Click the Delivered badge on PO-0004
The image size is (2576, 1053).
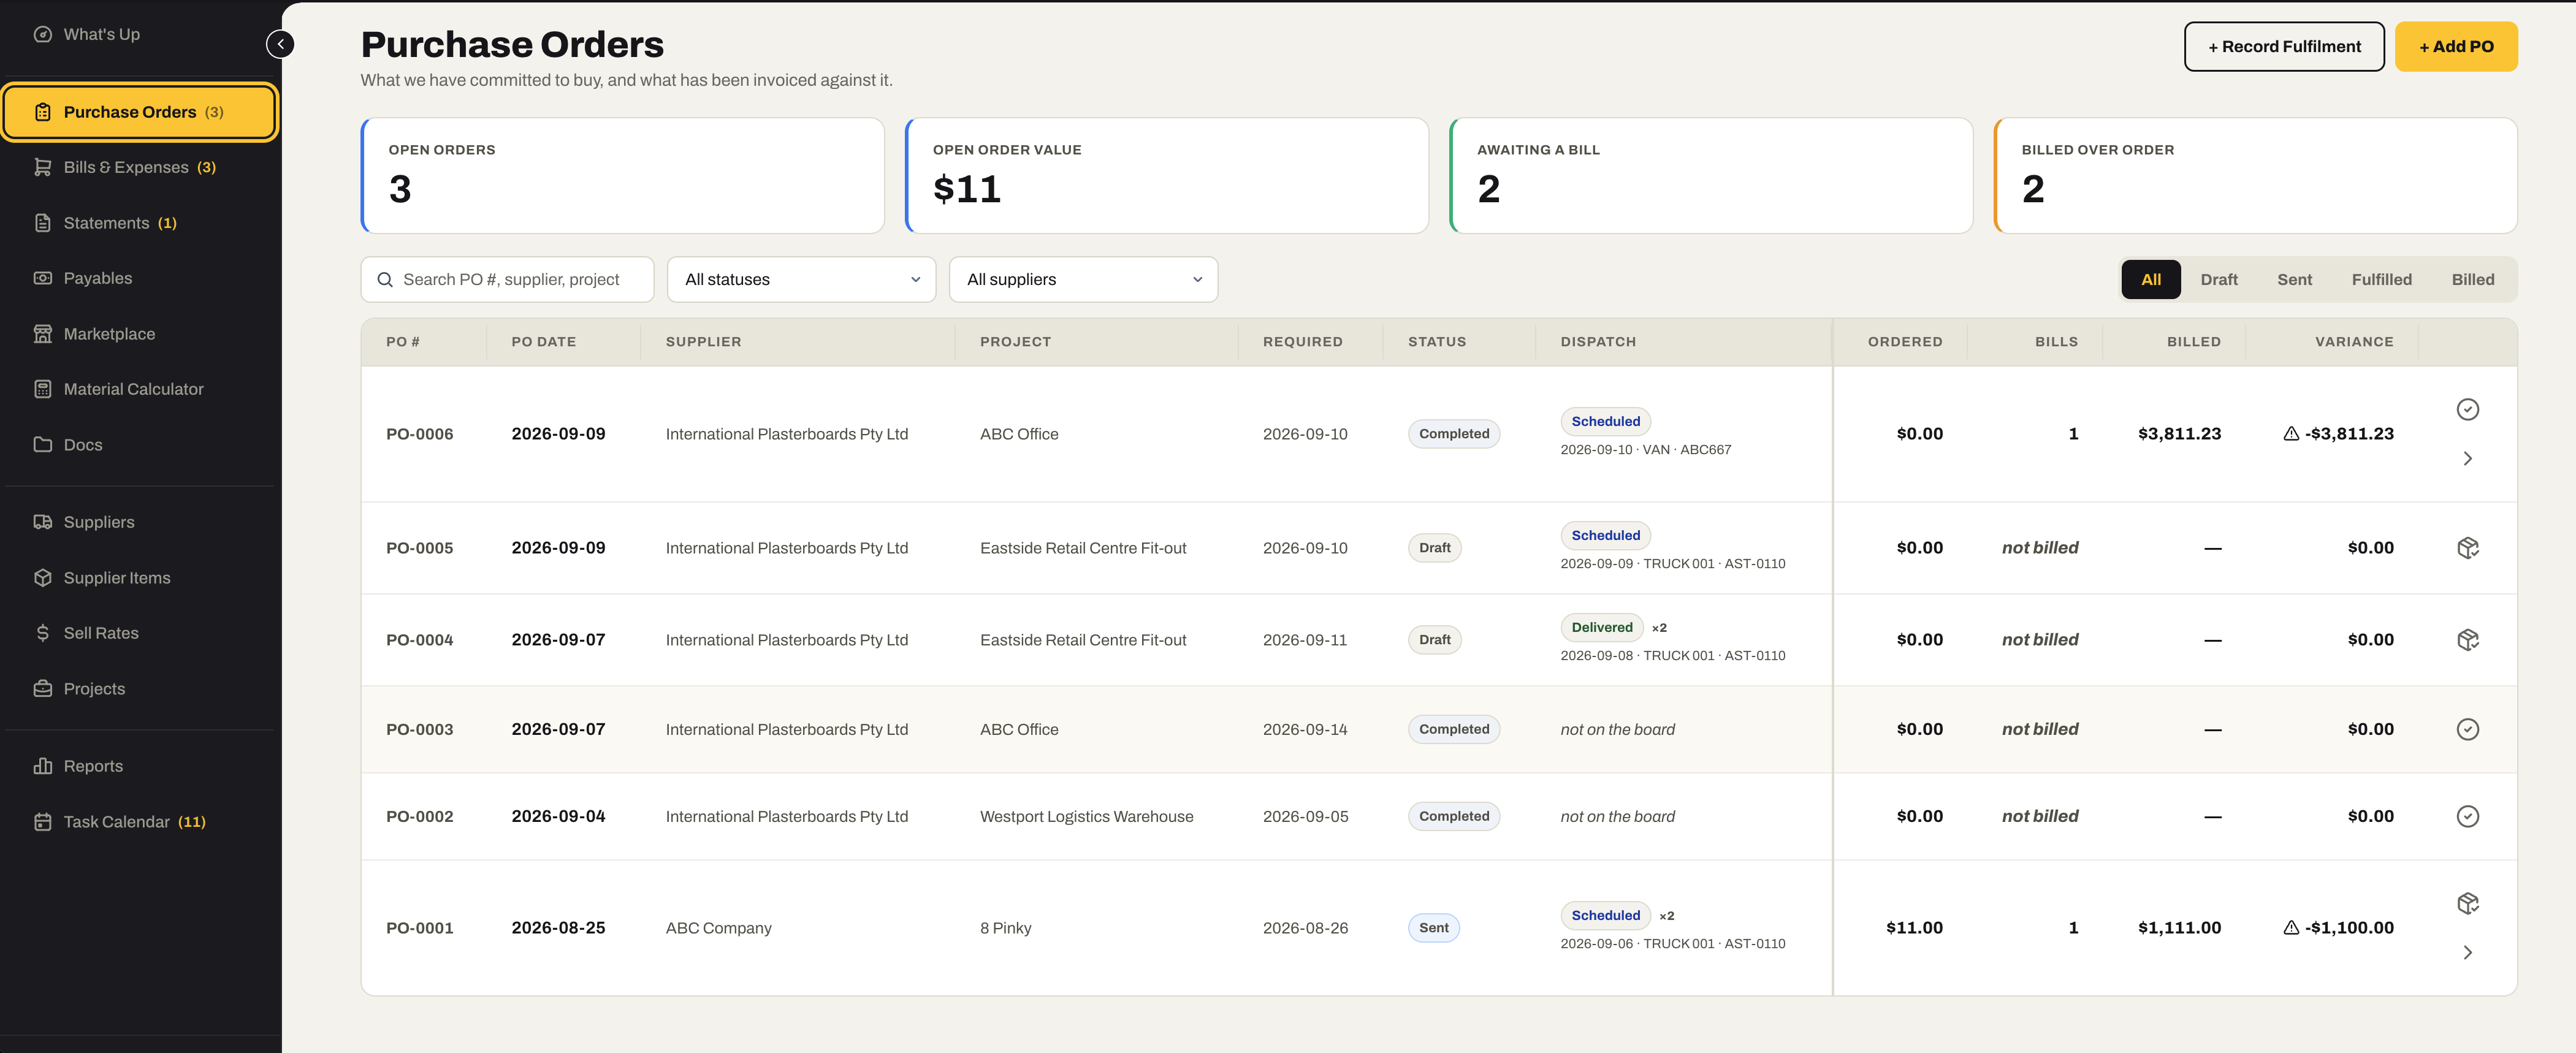click(x=1601, y=627)
